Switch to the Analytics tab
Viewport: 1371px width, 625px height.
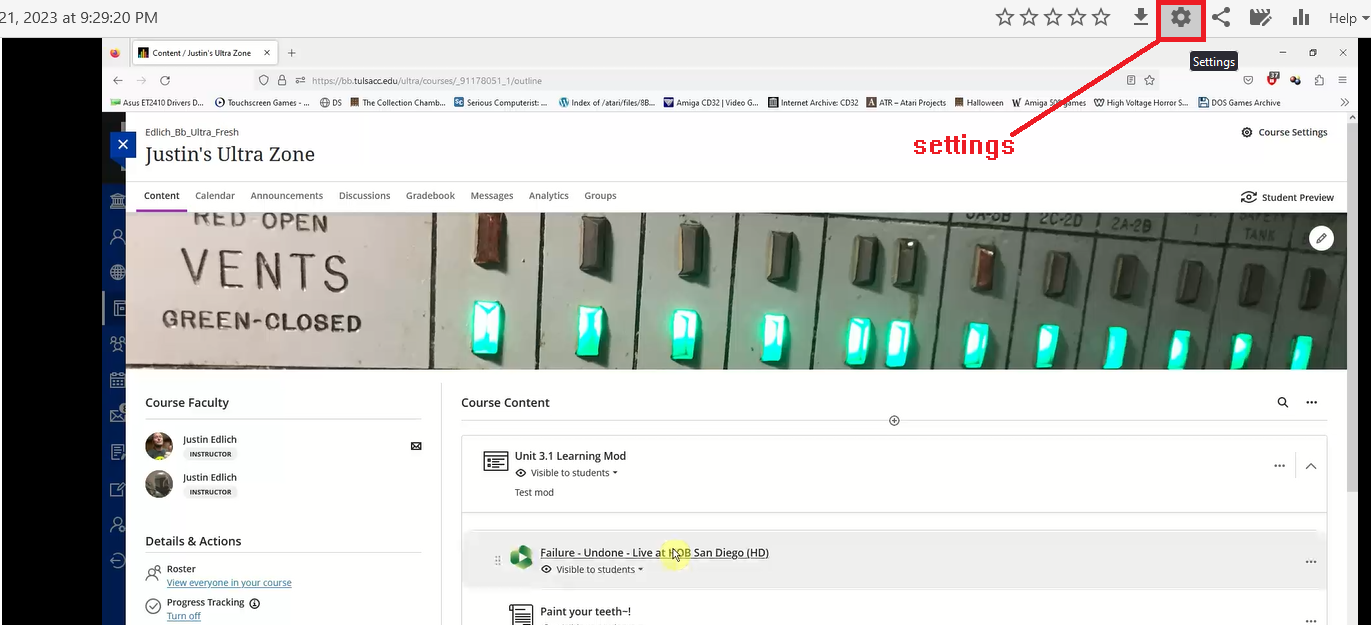coord(549,196)
